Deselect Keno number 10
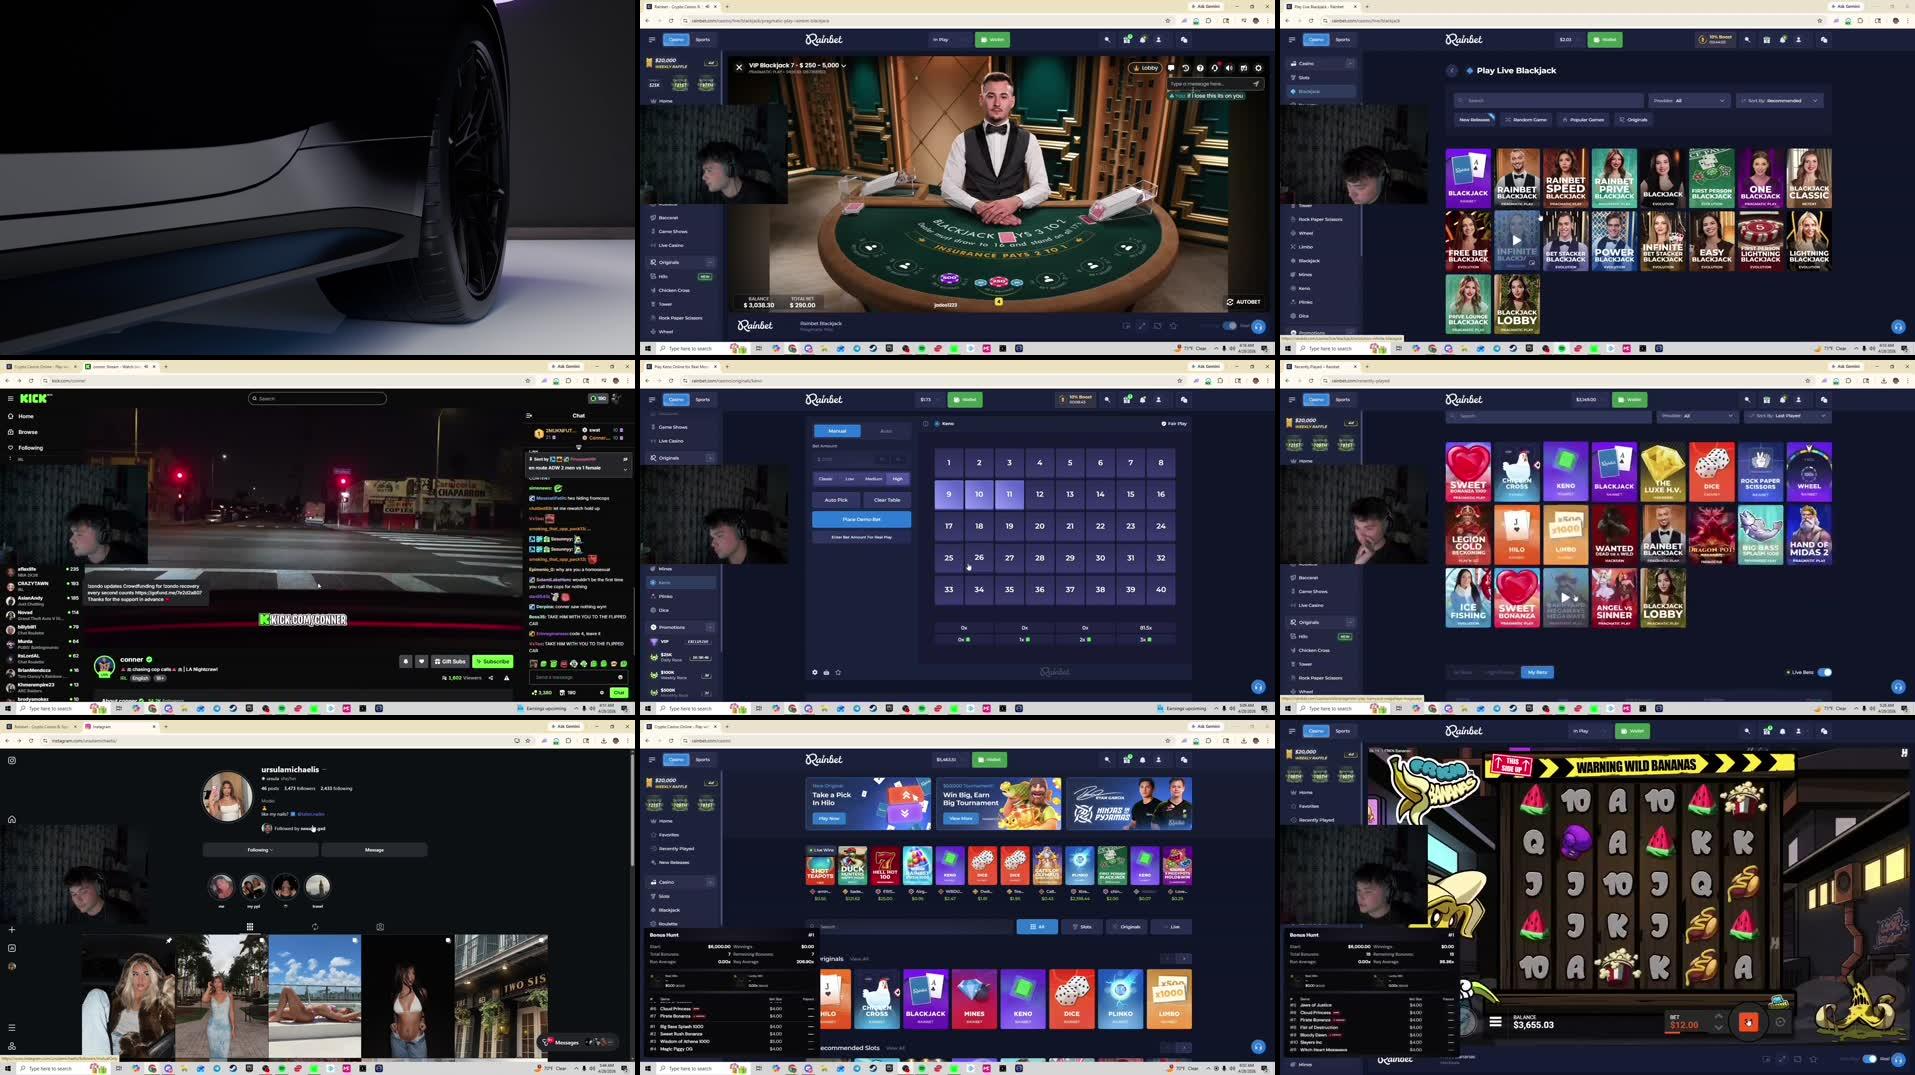 tap(979, 494)
